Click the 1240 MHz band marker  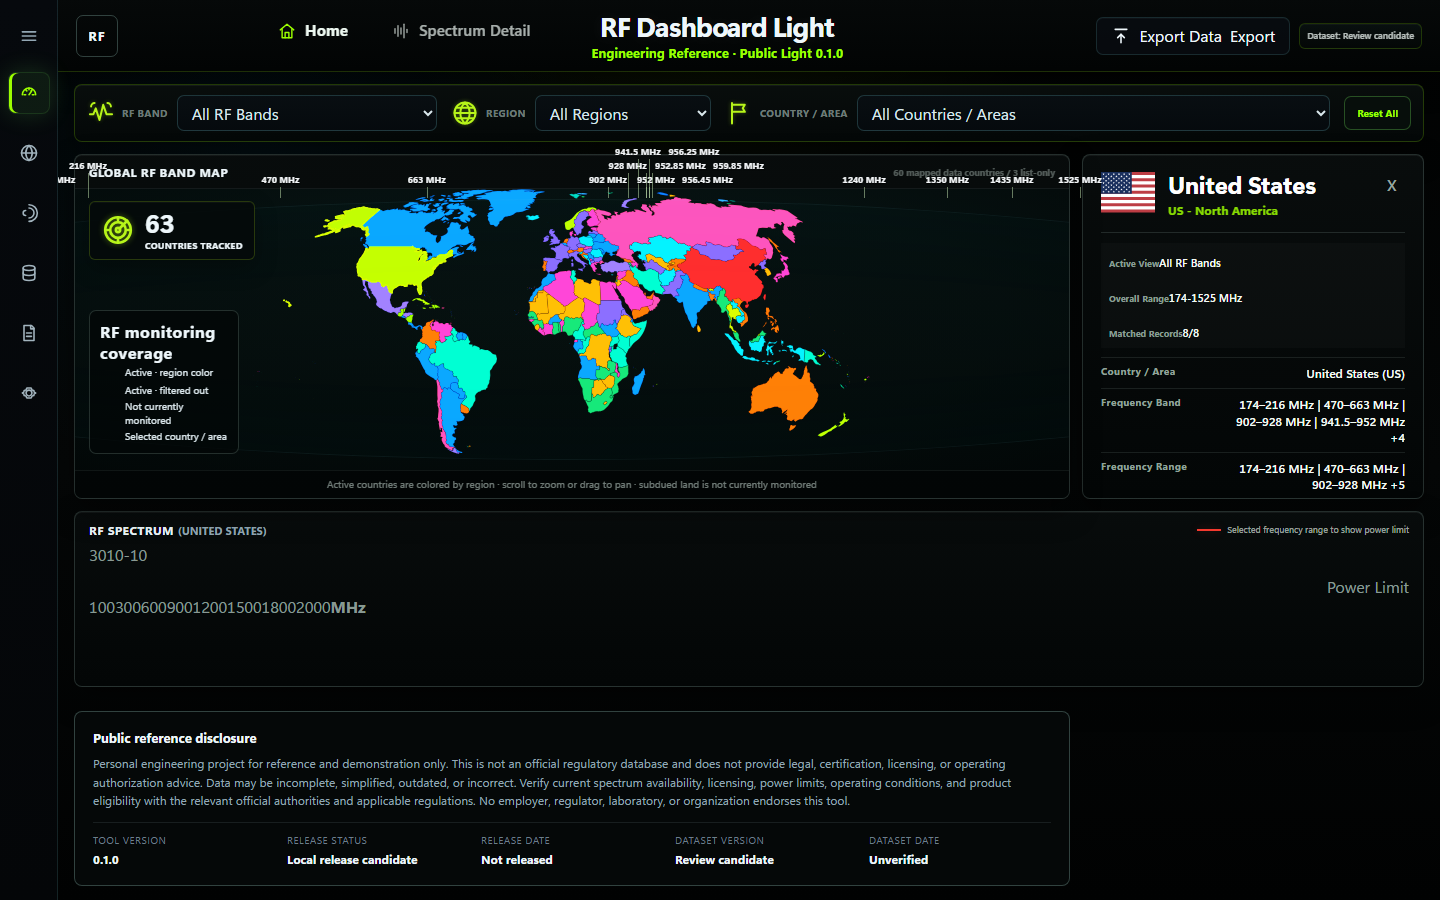(863, 180)
